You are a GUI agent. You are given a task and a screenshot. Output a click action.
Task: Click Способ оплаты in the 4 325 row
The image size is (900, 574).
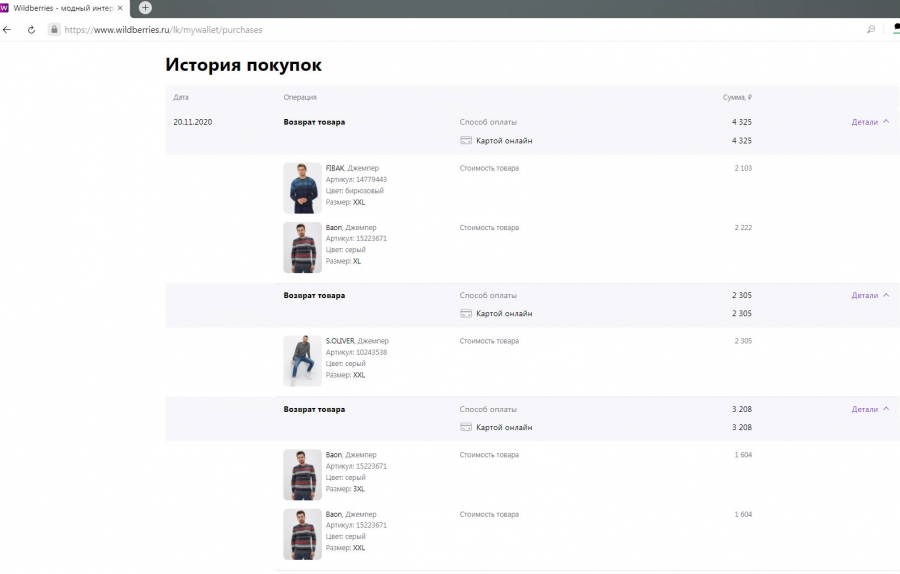[488, 122]
